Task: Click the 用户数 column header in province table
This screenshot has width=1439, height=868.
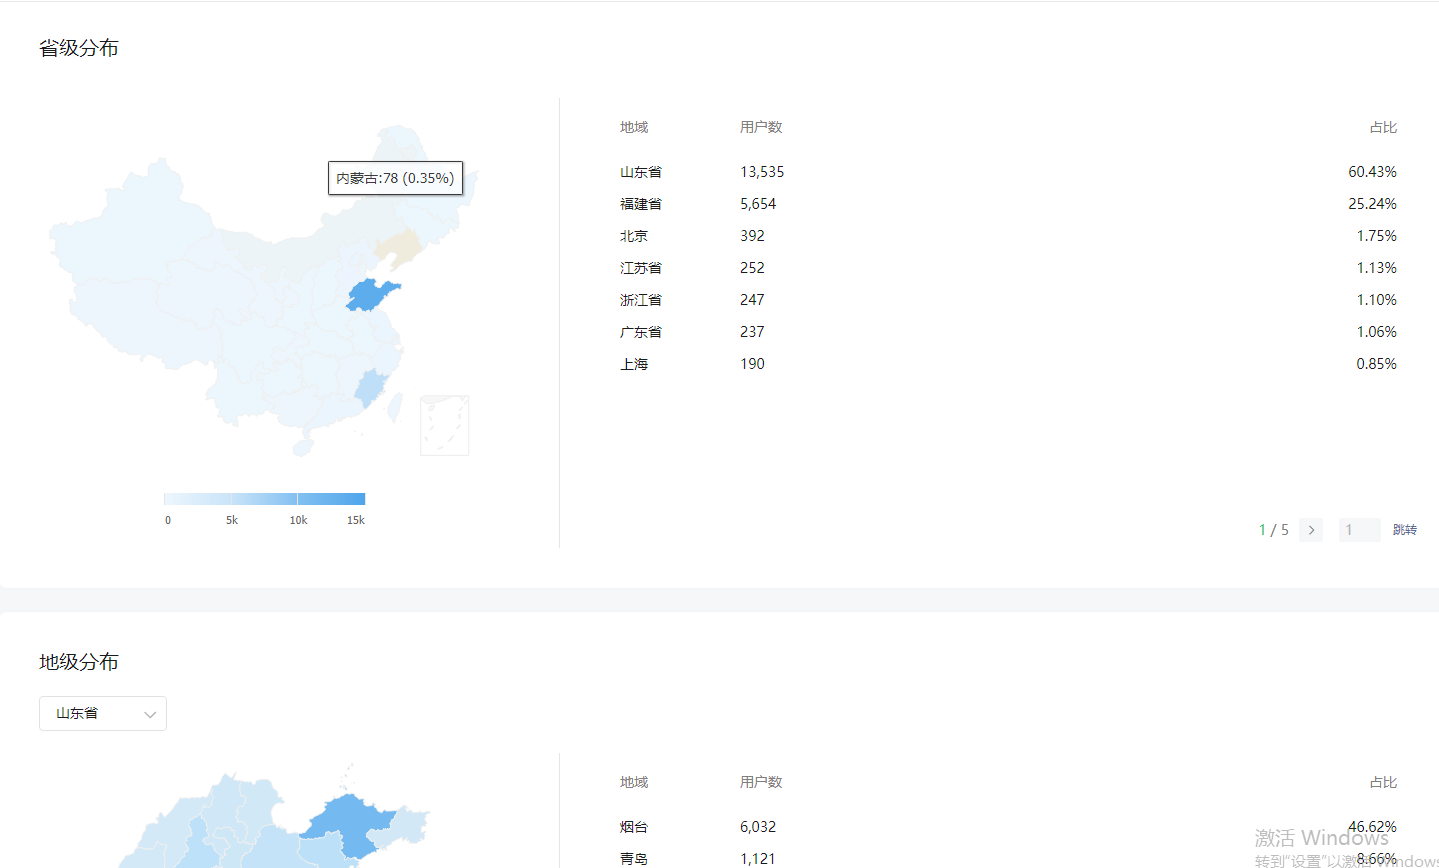Action: (x=761, y=127)
